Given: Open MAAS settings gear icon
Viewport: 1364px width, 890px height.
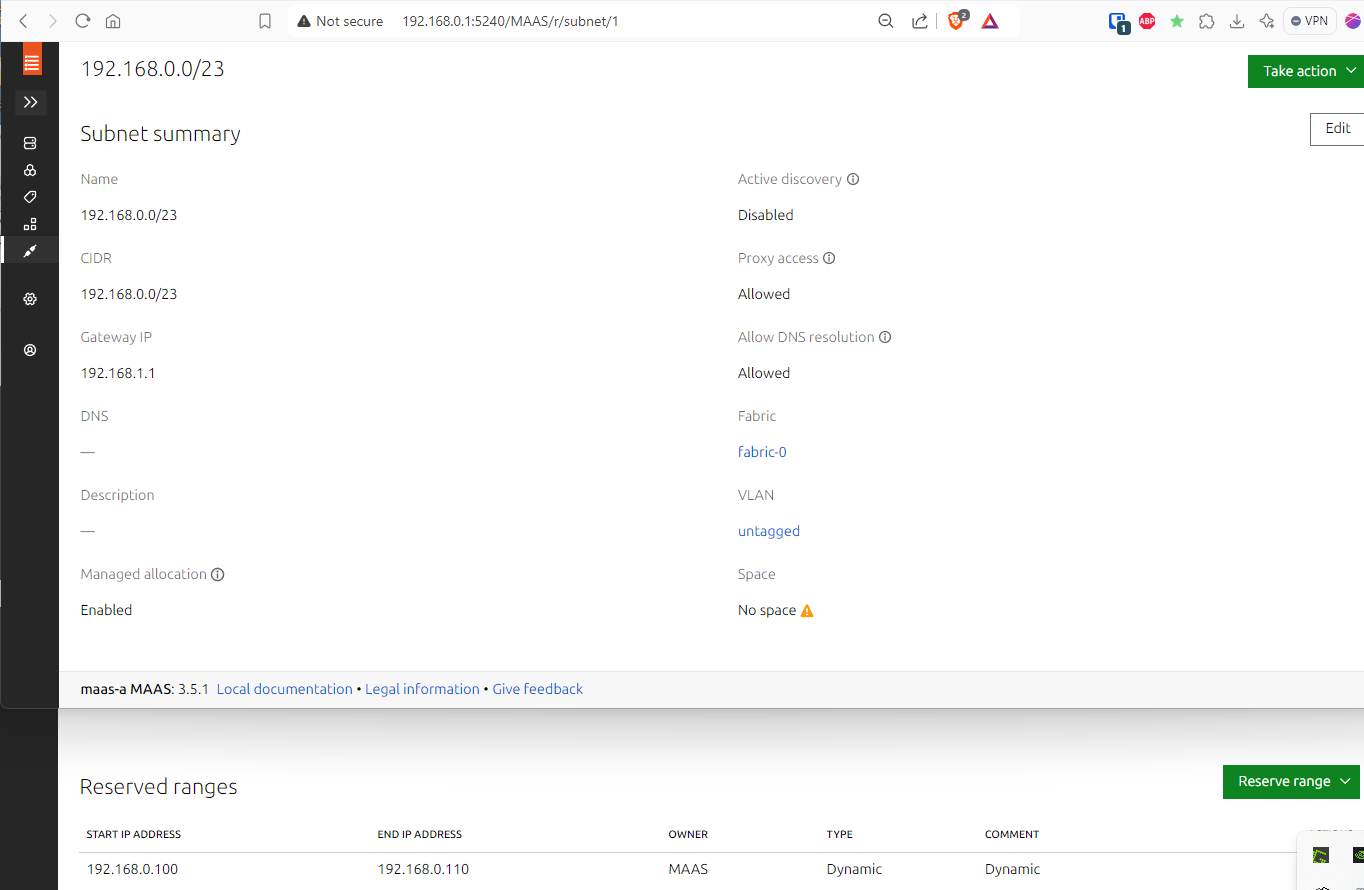Looking at the screenshot, I should click(x=30, y=299).
